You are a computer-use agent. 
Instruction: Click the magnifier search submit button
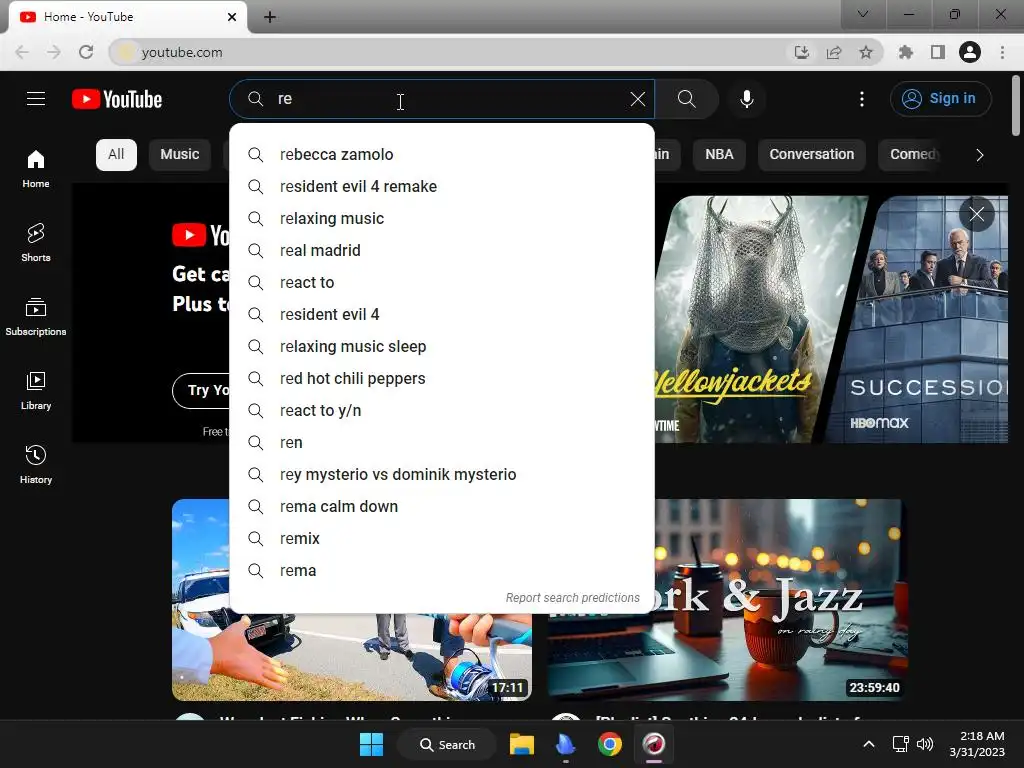686,99
